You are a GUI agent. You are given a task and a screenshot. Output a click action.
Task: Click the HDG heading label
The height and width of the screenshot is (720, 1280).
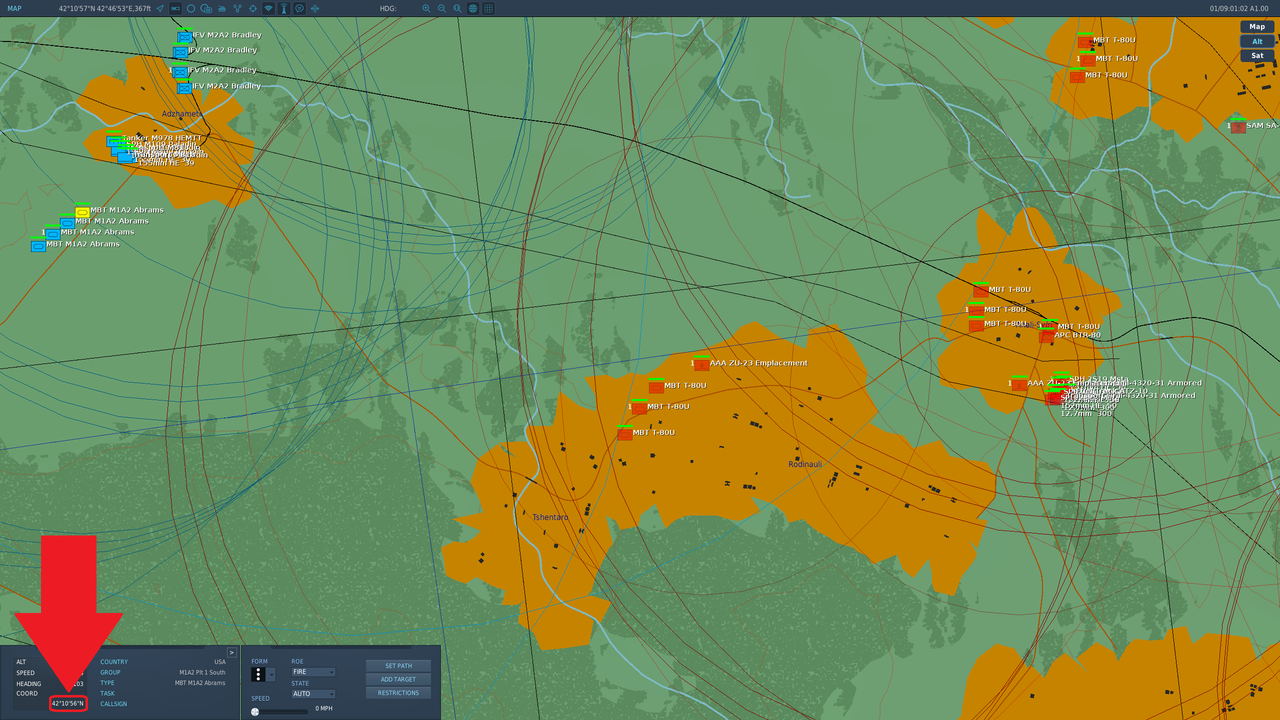click(388, 8)
